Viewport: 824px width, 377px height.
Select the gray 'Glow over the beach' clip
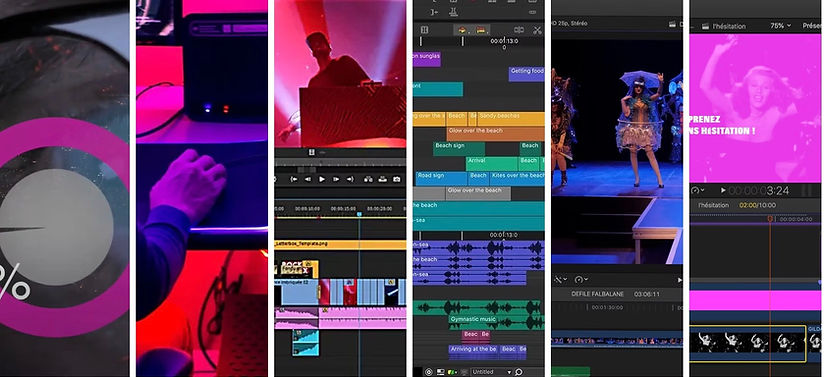pos(478,193)
